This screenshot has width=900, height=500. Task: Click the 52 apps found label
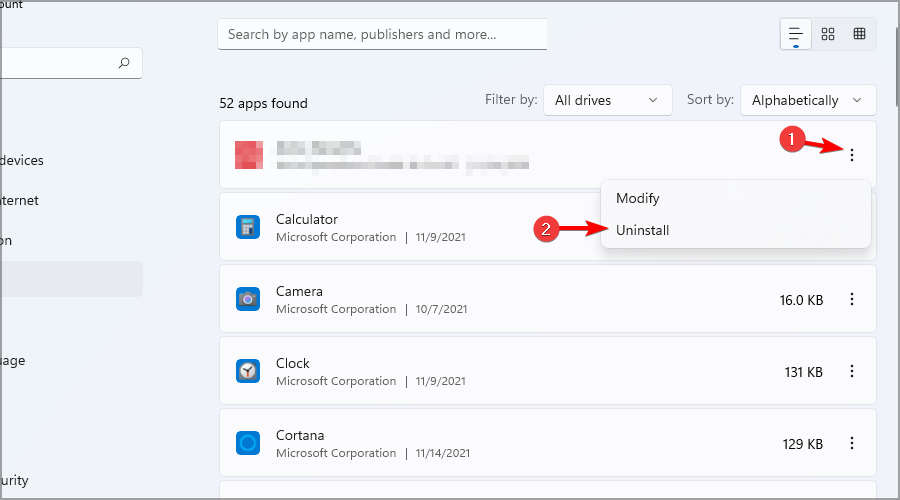[263, 103]
